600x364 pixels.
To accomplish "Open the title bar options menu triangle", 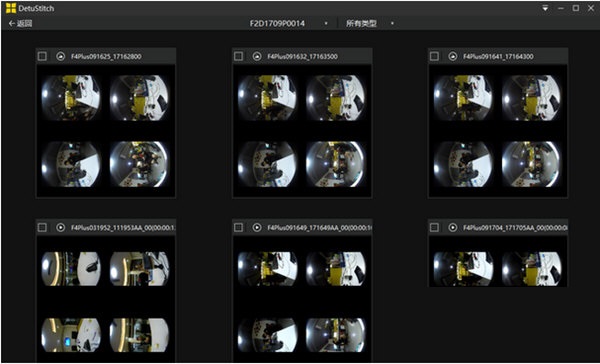I will tap(545, 8).
